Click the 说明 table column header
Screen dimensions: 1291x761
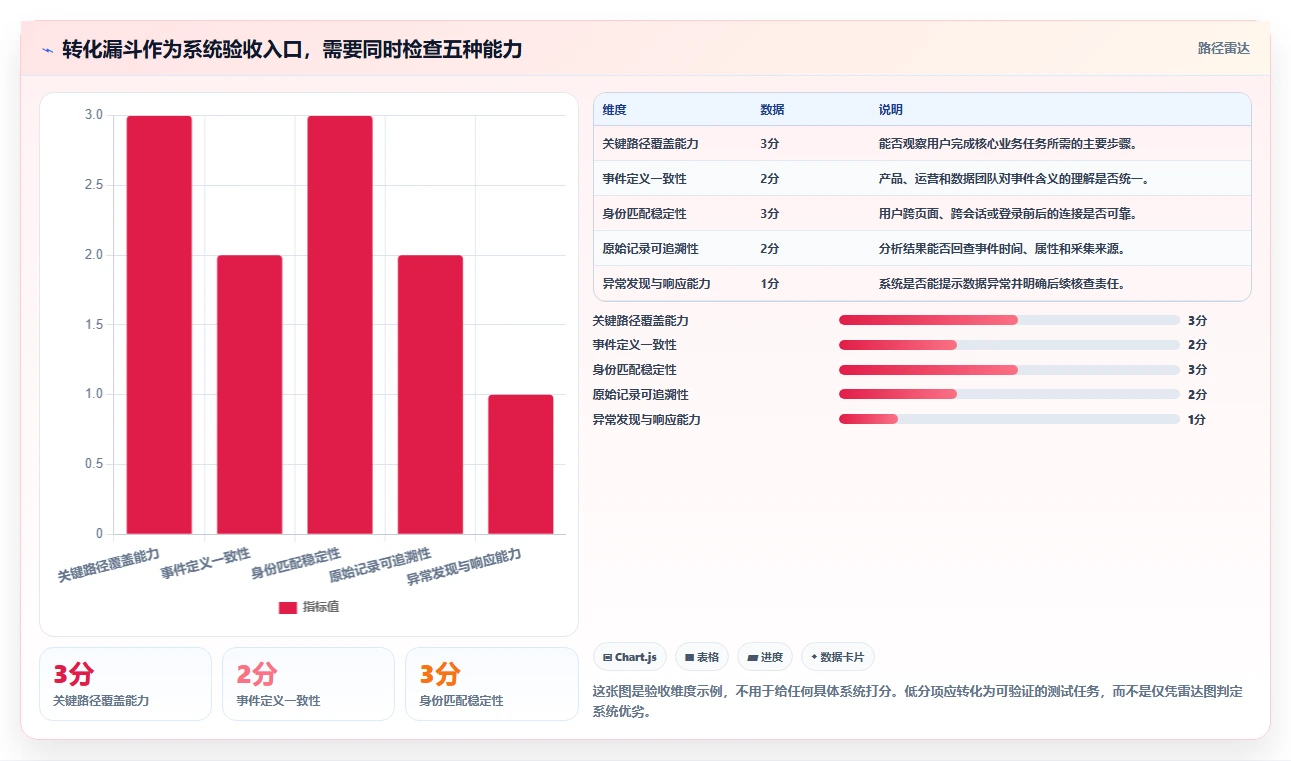890,110
